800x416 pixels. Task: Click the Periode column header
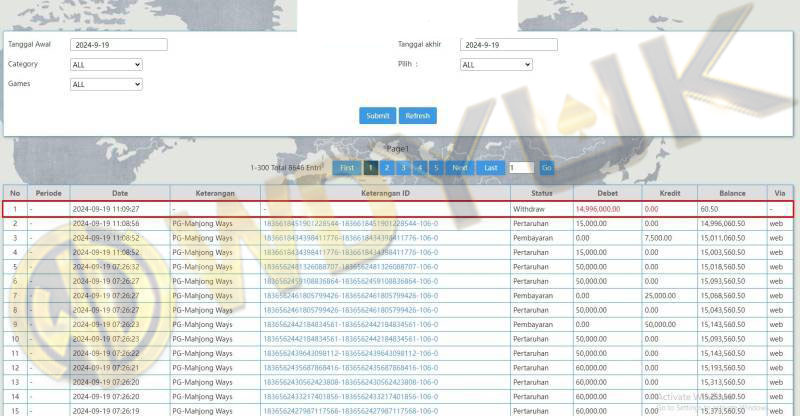coord(48,193)
